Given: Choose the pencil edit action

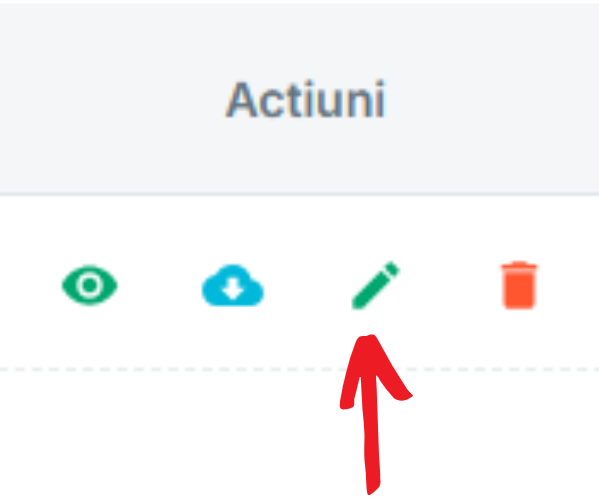Looking at the screenshot, I should coord(376,285).
